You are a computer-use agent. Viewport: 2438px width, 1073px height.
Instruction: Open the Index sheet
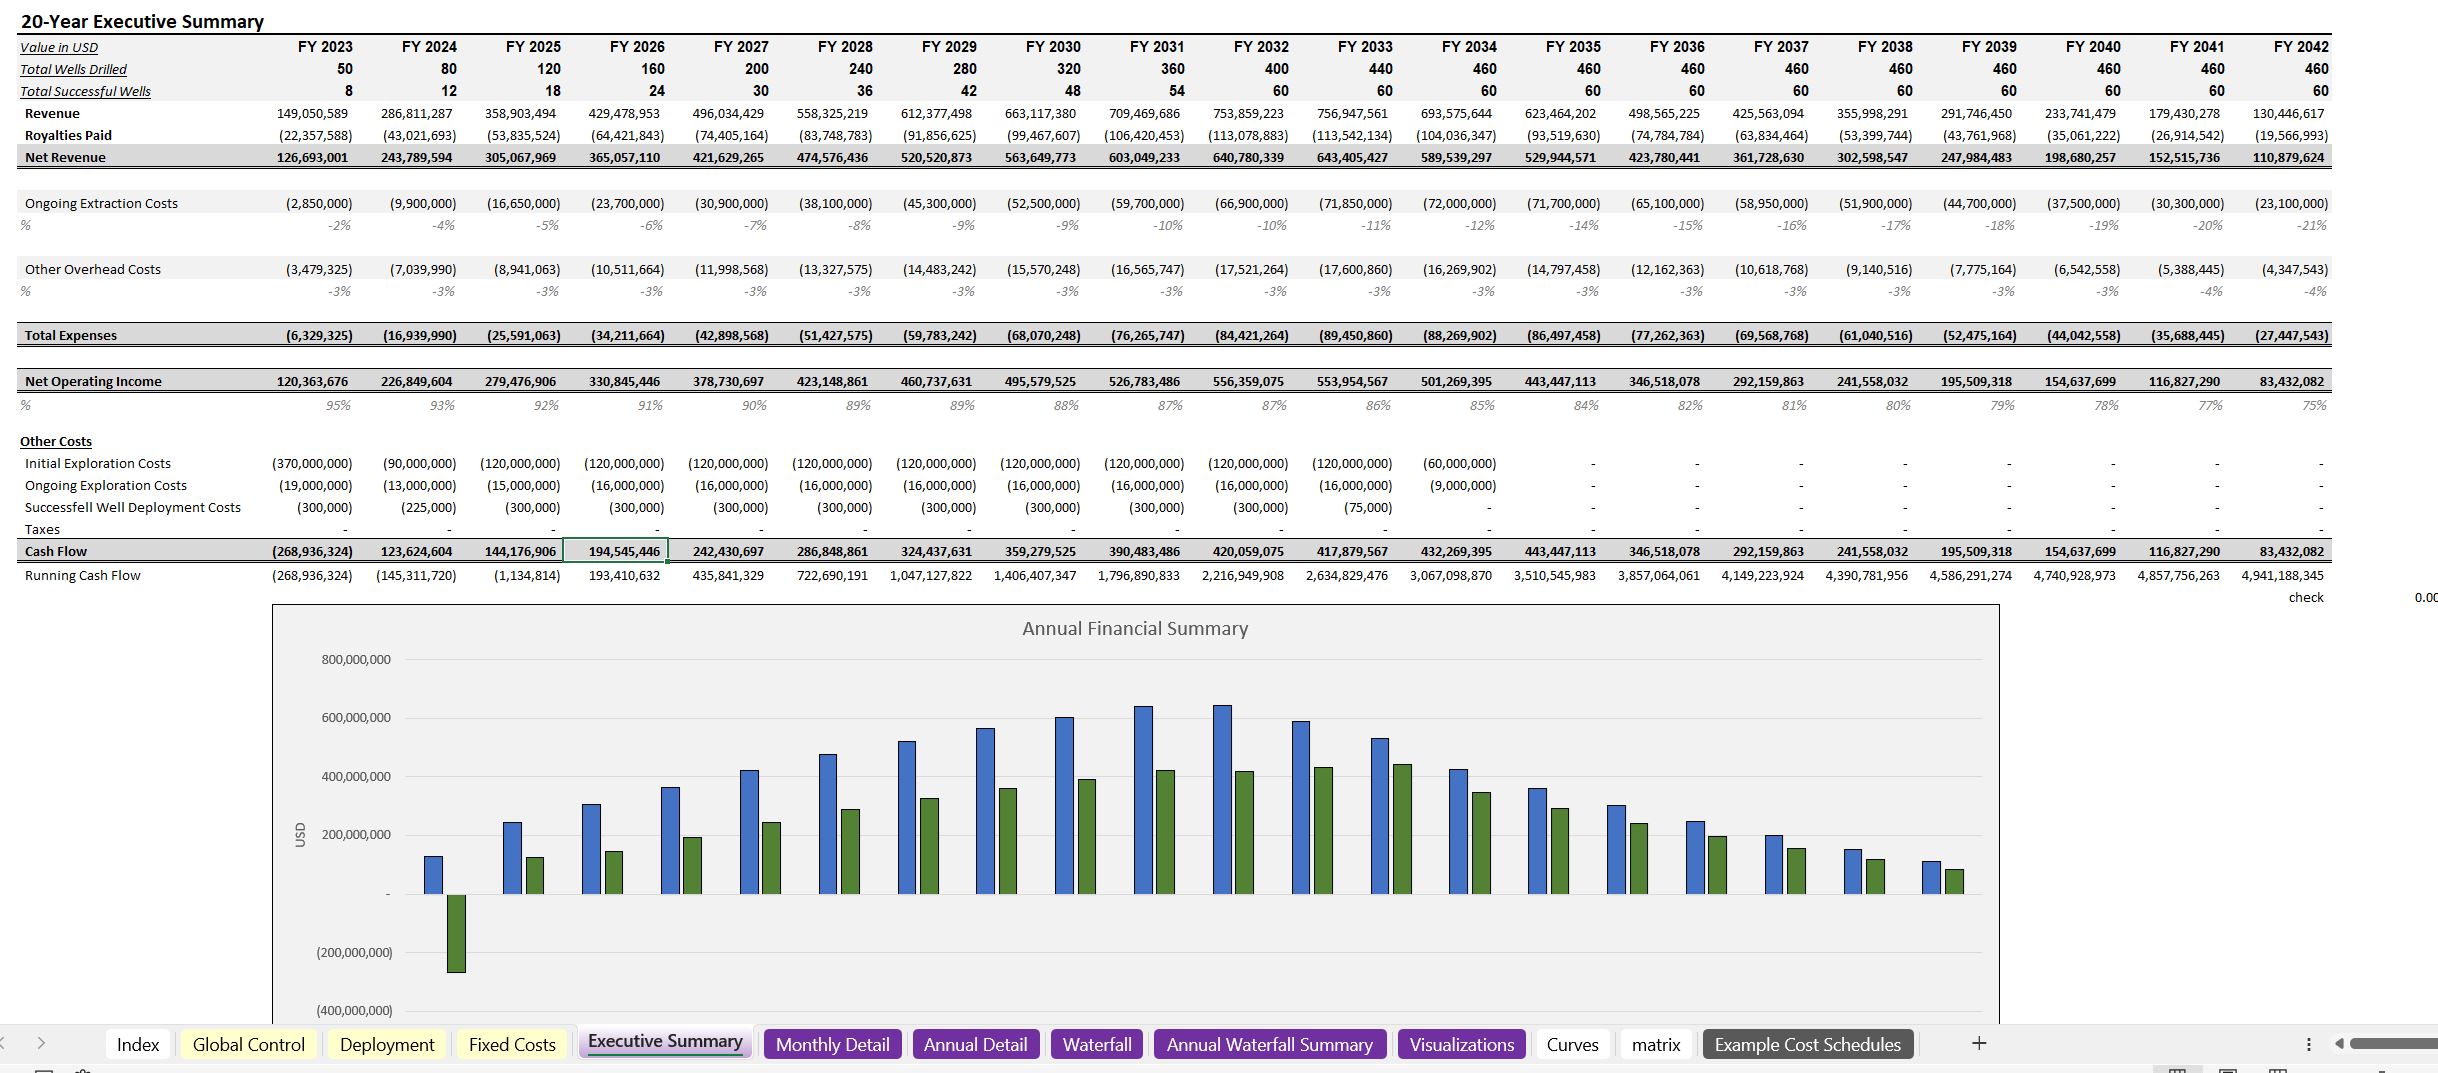(138, 1044)
